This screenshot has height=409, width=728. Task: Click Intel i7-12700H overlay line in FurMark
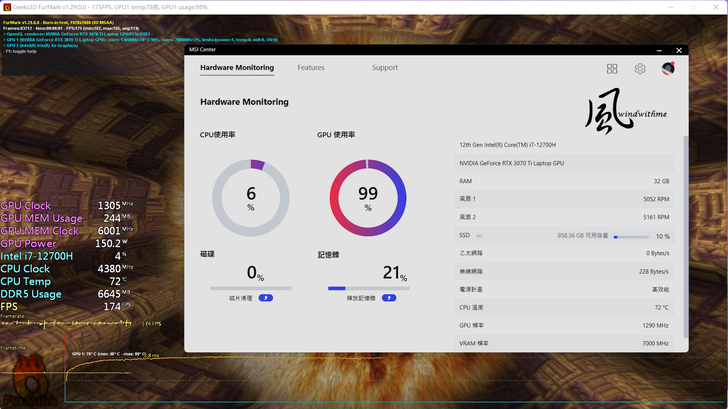click(x=64, y=256)
